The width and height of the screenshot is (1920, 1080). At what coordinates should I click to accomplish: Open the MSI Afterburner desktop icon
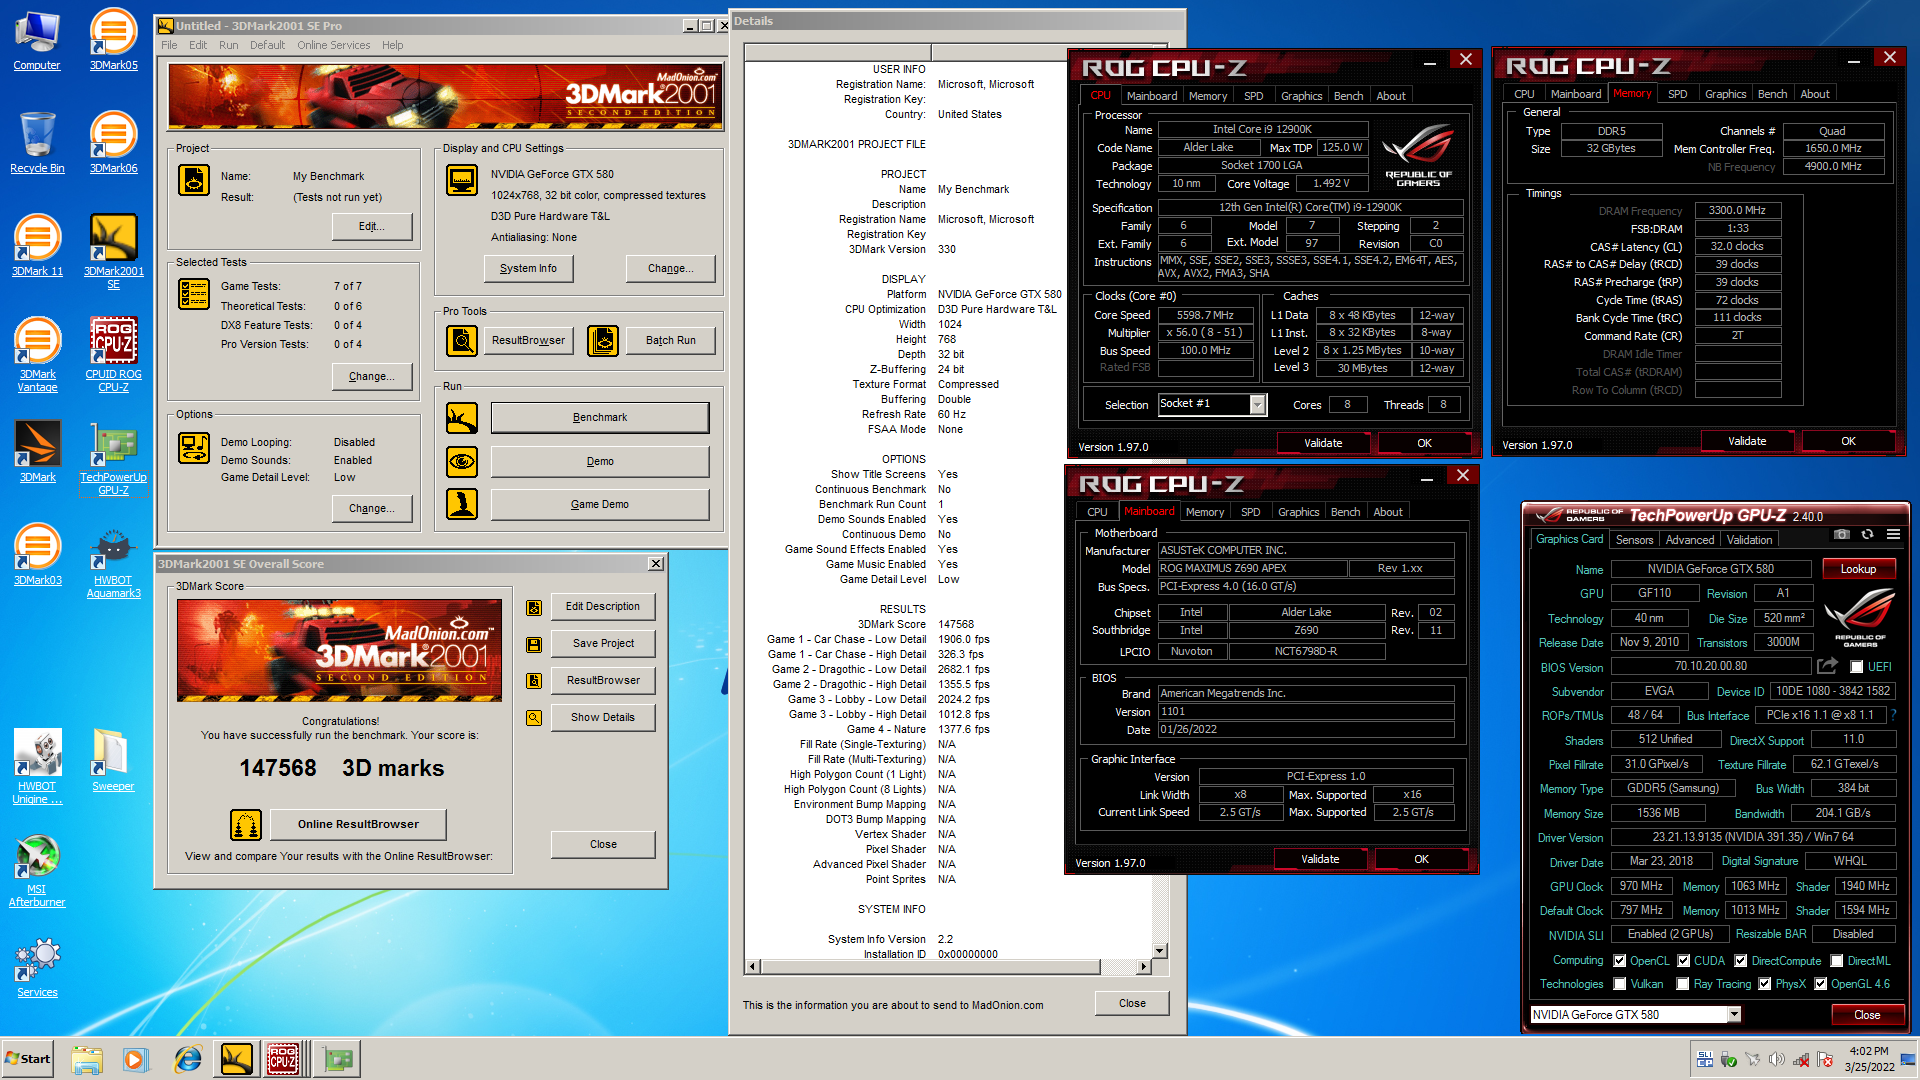[x=37, y=870]
